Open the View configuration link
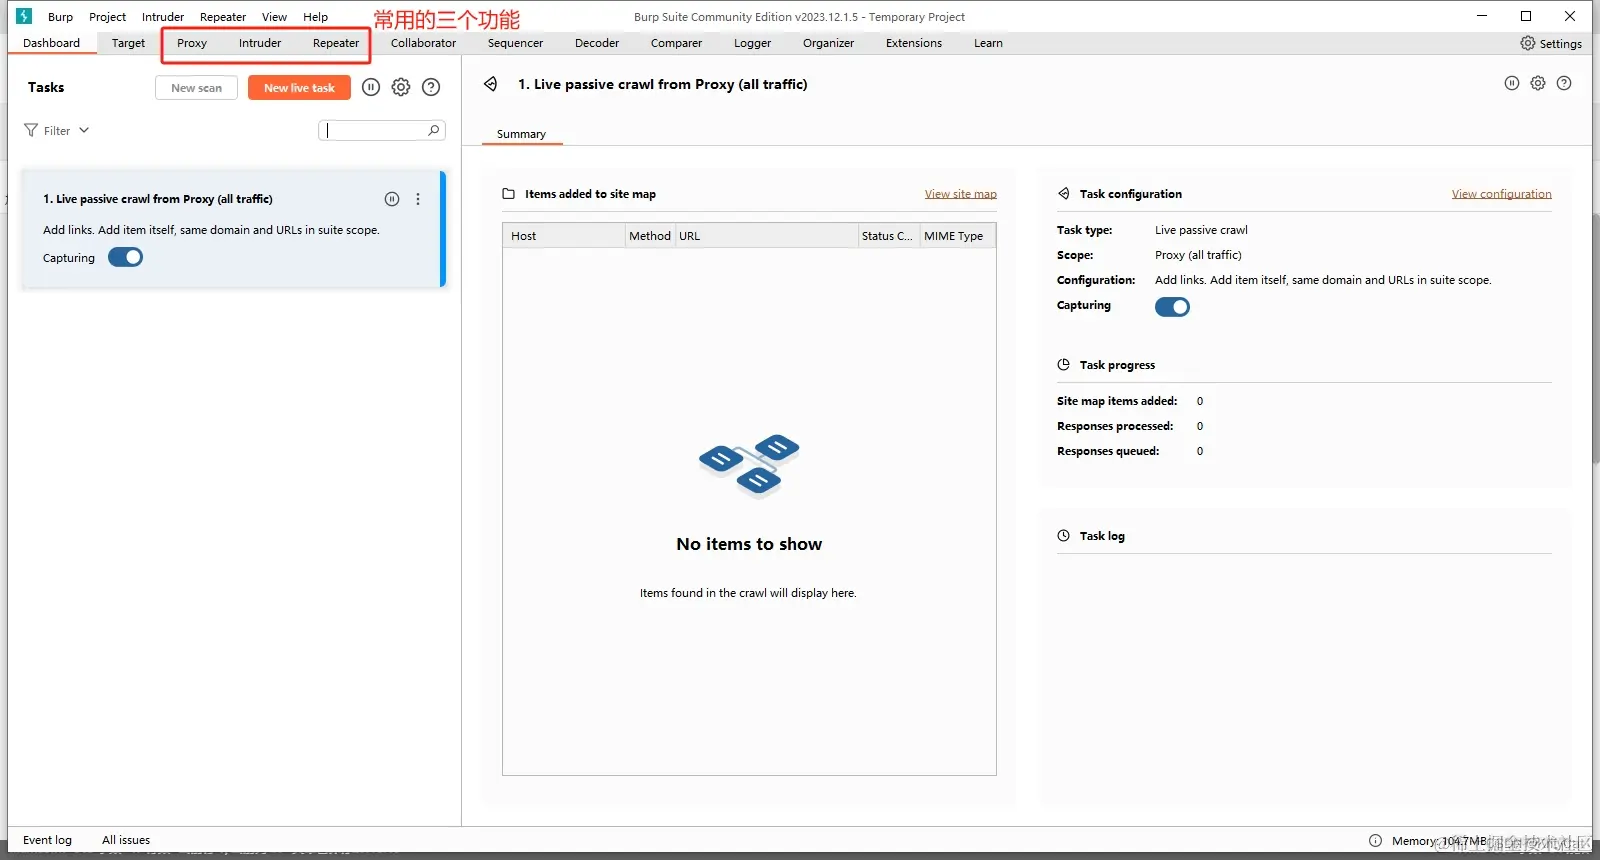The image size is (1600, 860). (1502, 194)
